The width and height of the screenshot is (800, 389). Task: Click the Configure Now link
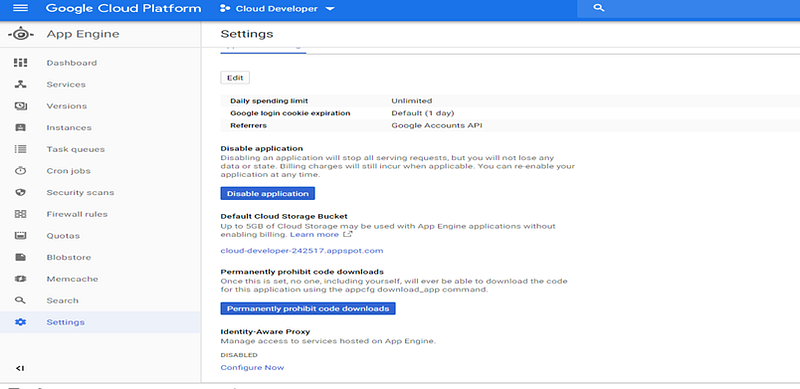[252, 368]
